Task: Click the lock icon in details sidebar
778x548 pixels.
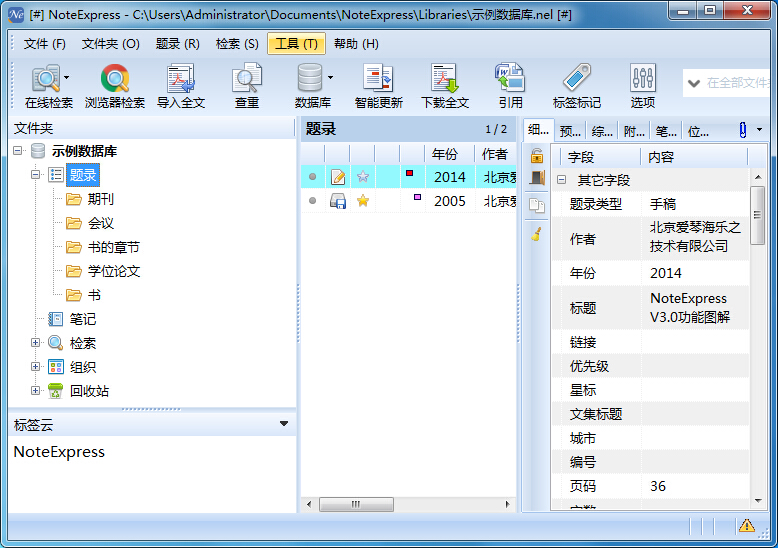Action: click(537, 156)
